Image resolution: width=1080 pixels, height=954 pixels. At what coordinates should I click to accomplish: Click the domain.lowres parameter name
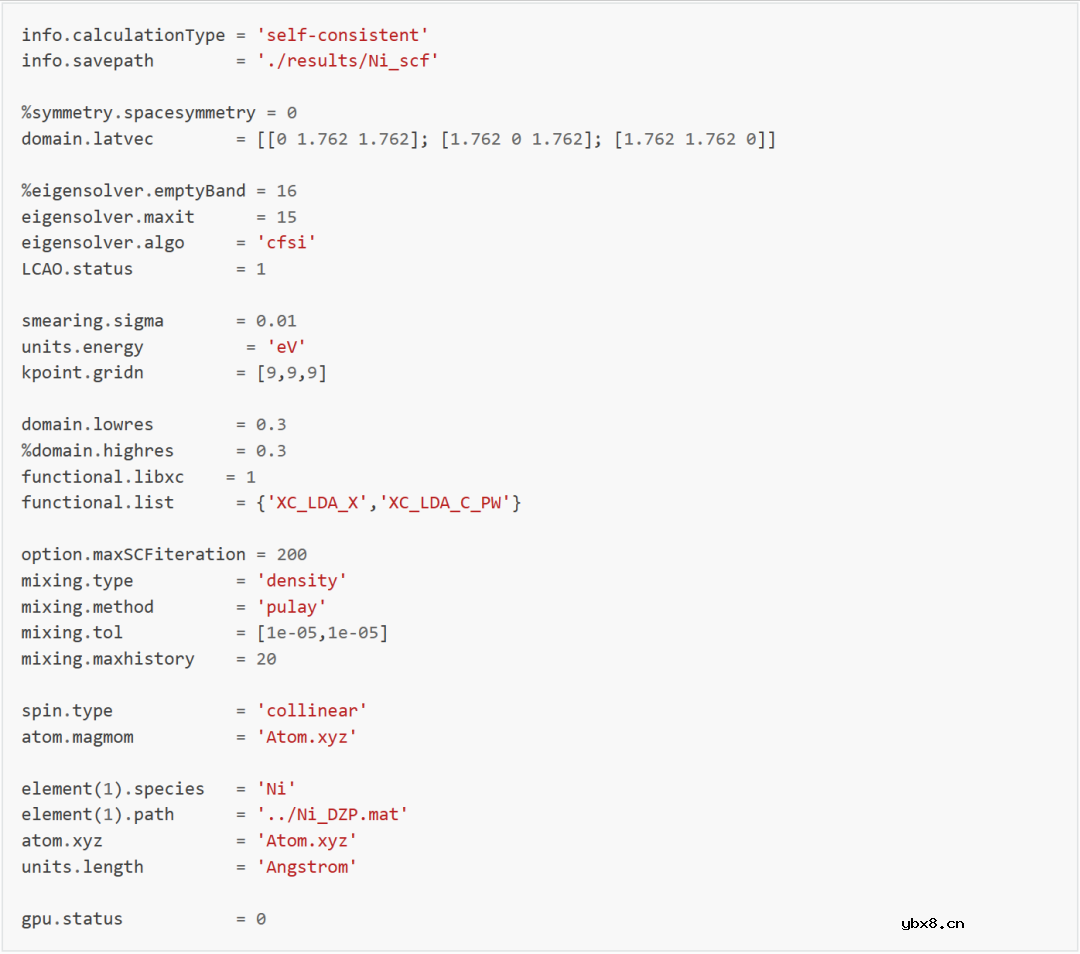tap(88, 425)
